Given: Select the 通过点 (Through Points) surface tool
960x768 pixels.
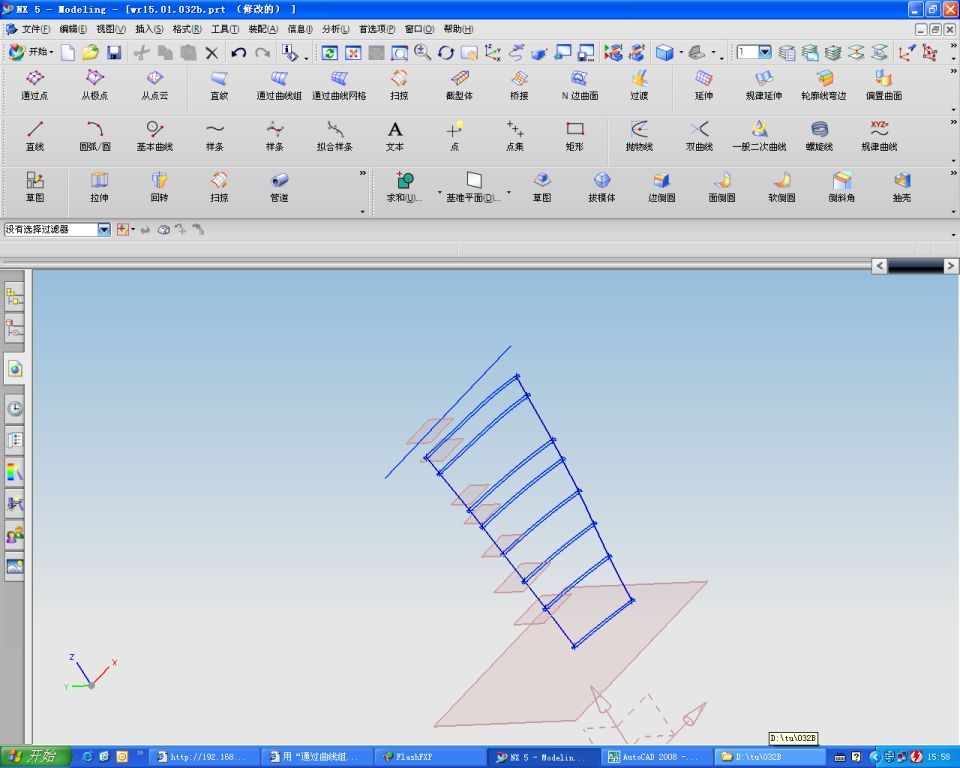Looking at the screenshot, I should (34, 86).
